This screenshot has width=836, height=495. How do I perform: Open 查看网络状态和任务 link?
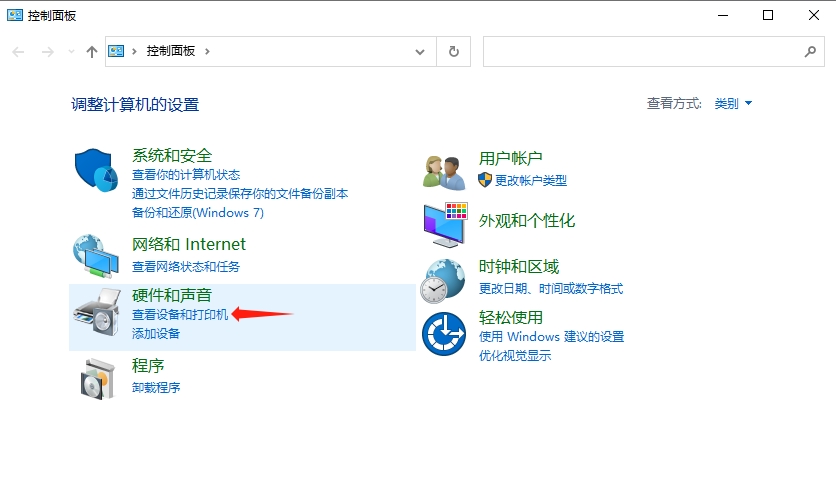click(x=186, y=266)
